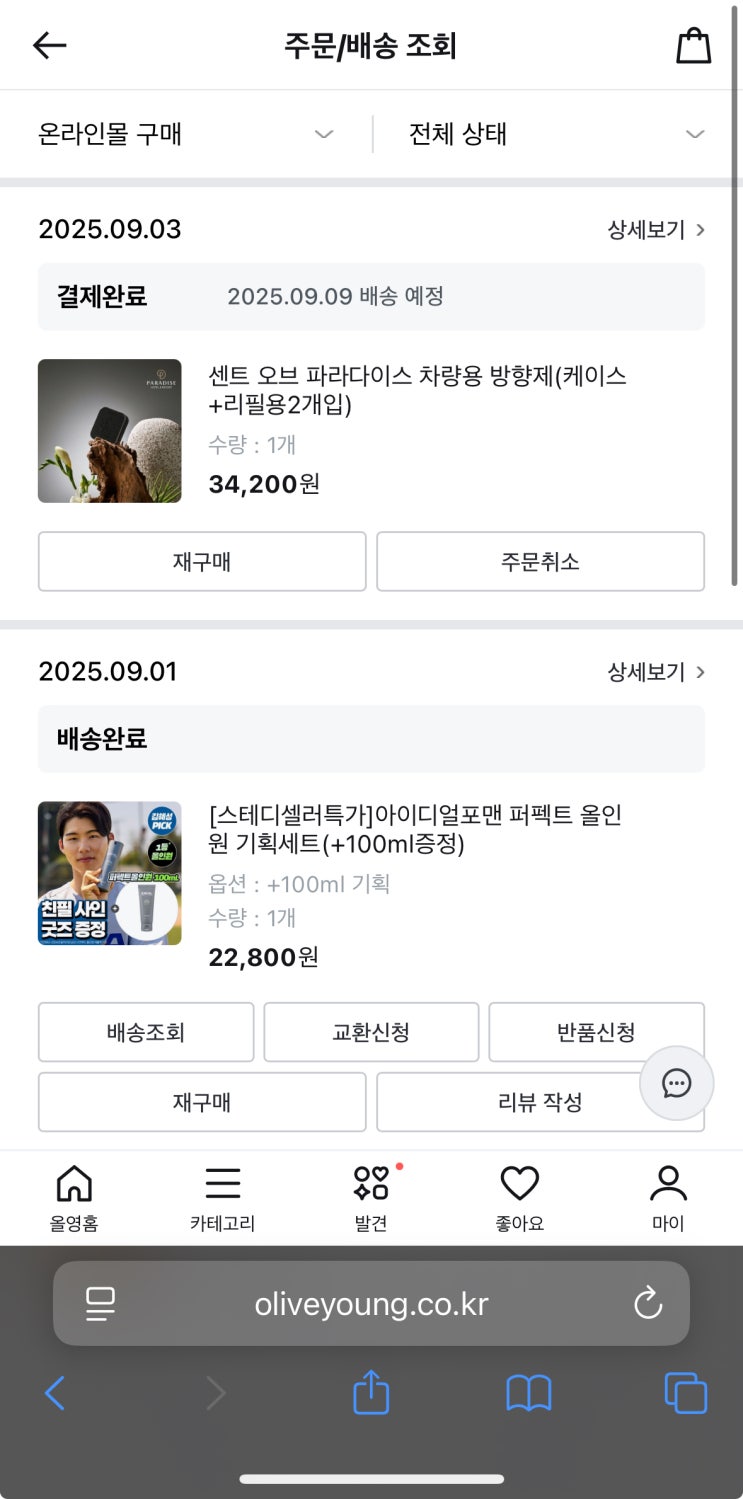Viewport: 743px width, 1499px height.
Task: Go back with Safari back arrow
Action: pos(55,1392)
